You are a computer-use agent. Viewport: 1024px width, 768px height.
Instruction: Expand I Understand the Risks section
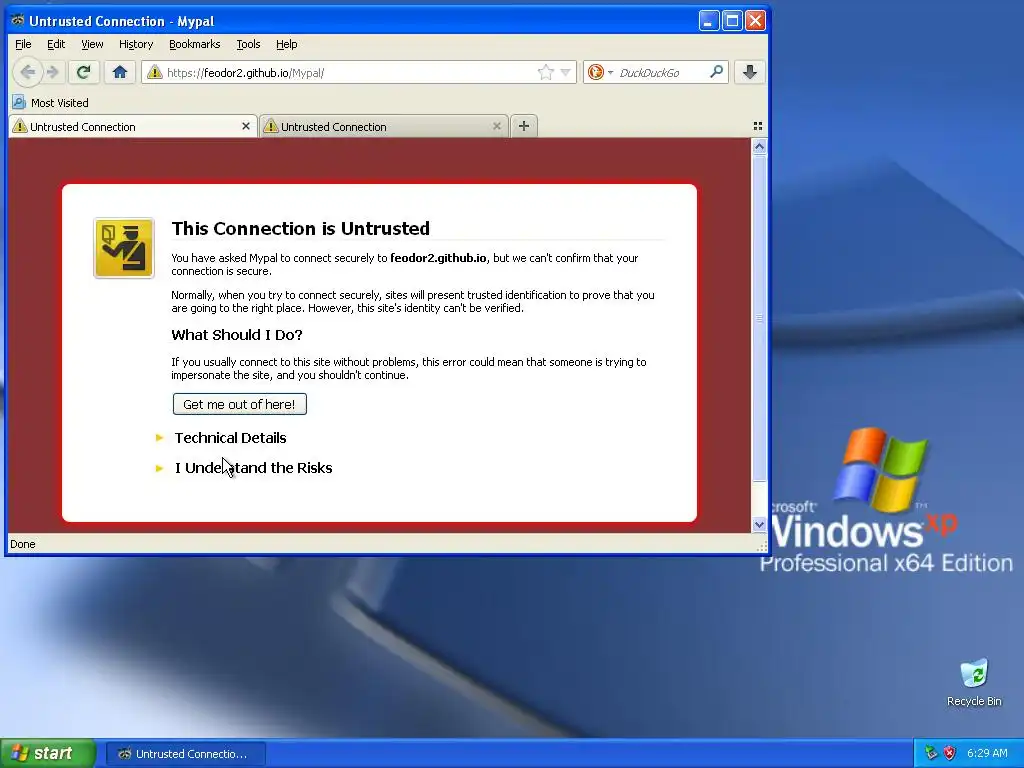(253, 468)
